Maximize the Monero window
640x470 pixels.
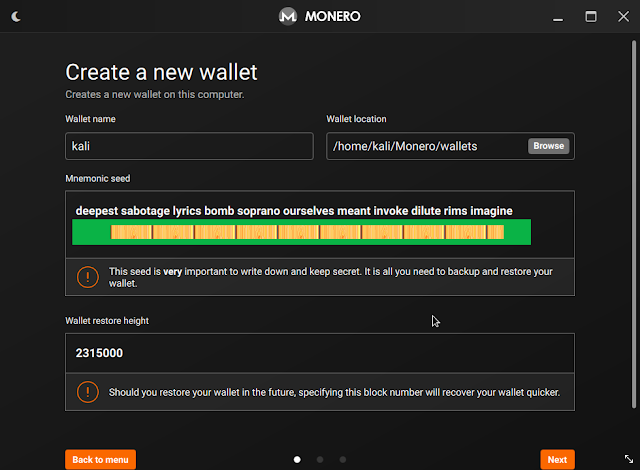pos(591,16)
